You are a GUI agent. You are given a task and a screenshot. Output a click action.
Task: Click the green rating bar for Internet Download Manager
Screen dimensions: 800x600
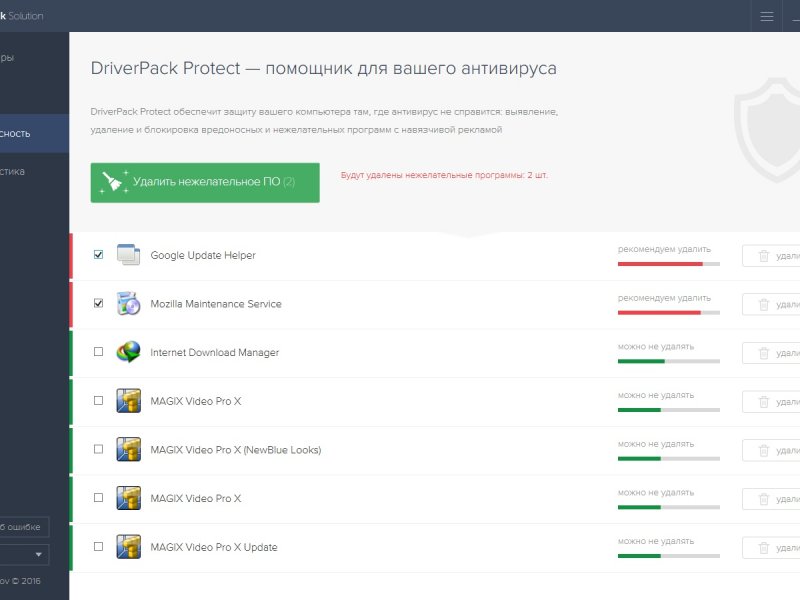(668, 361)
